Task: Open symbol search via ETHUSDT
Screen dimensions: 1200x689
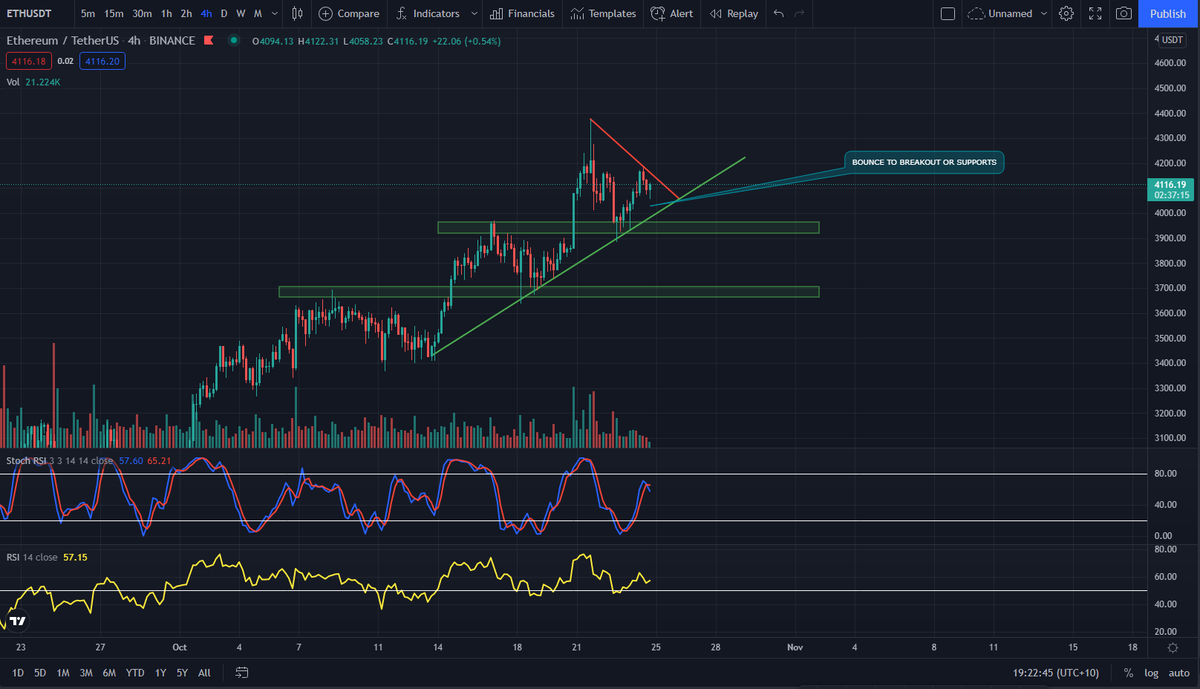Action: coord(31,14)
